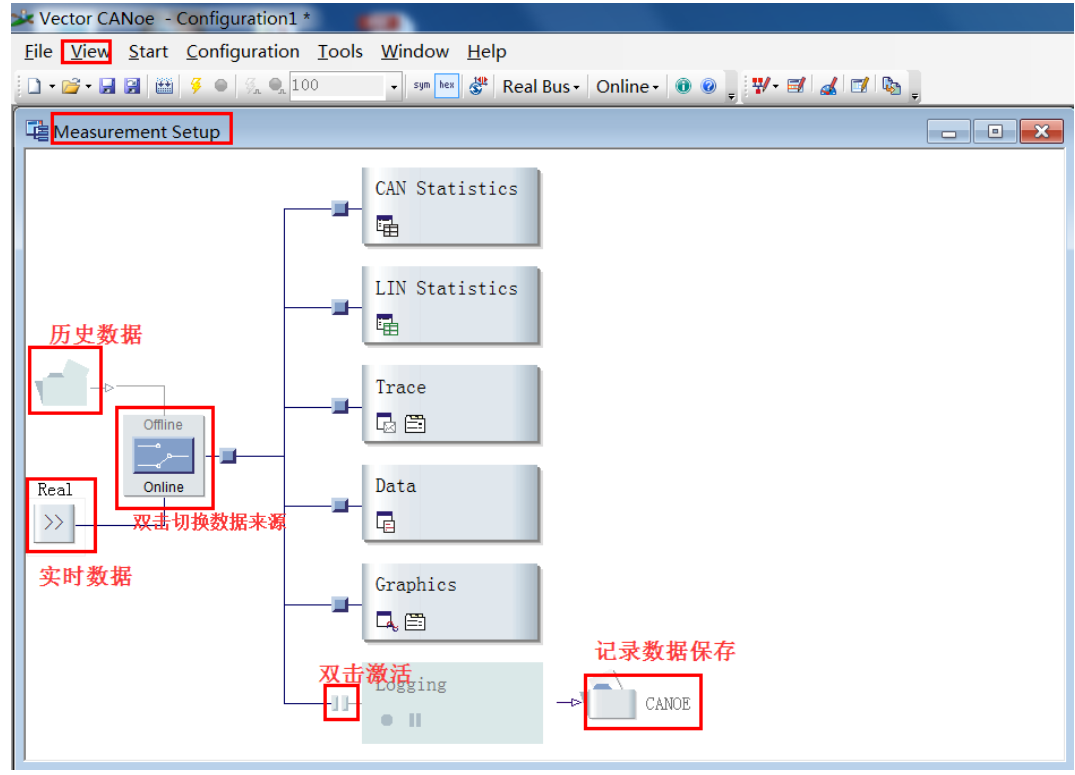Open the View menu

point(89,52)
